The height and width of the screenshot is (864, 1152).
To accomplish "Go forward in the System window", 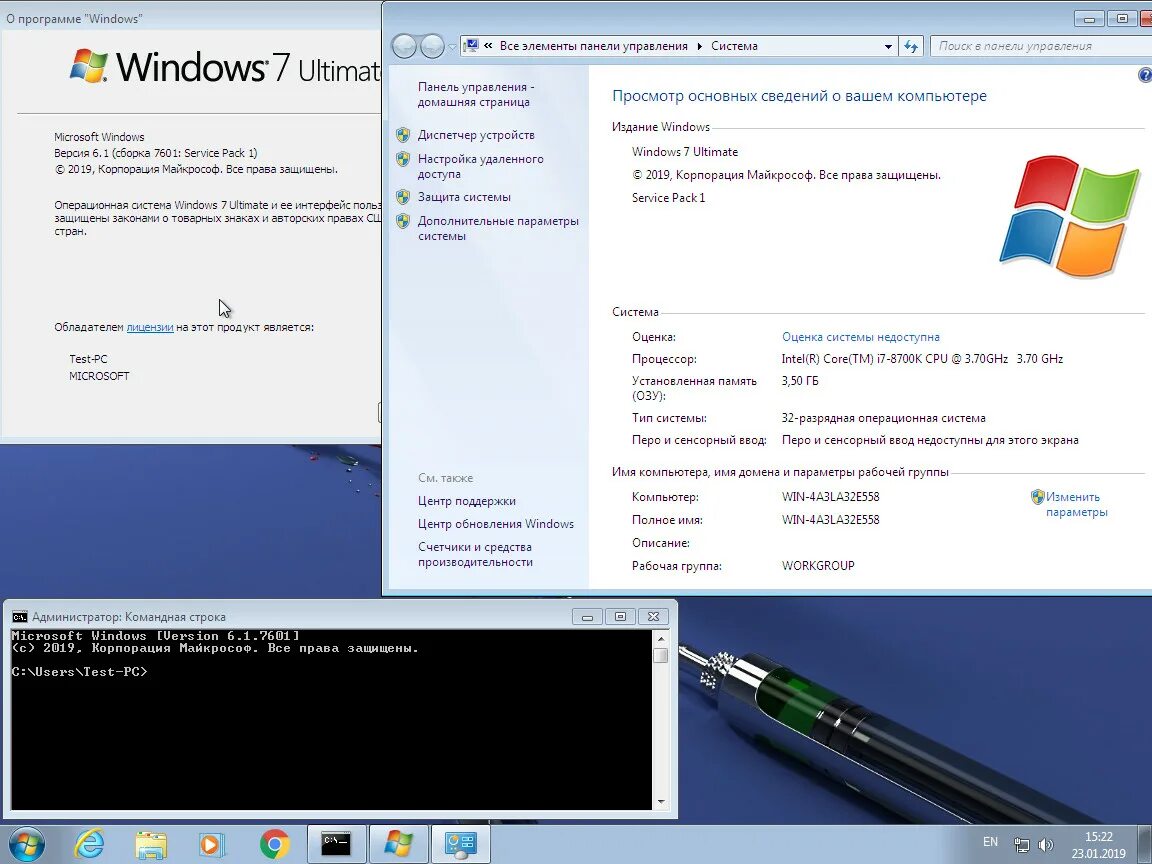I will [x=432, y=46].
